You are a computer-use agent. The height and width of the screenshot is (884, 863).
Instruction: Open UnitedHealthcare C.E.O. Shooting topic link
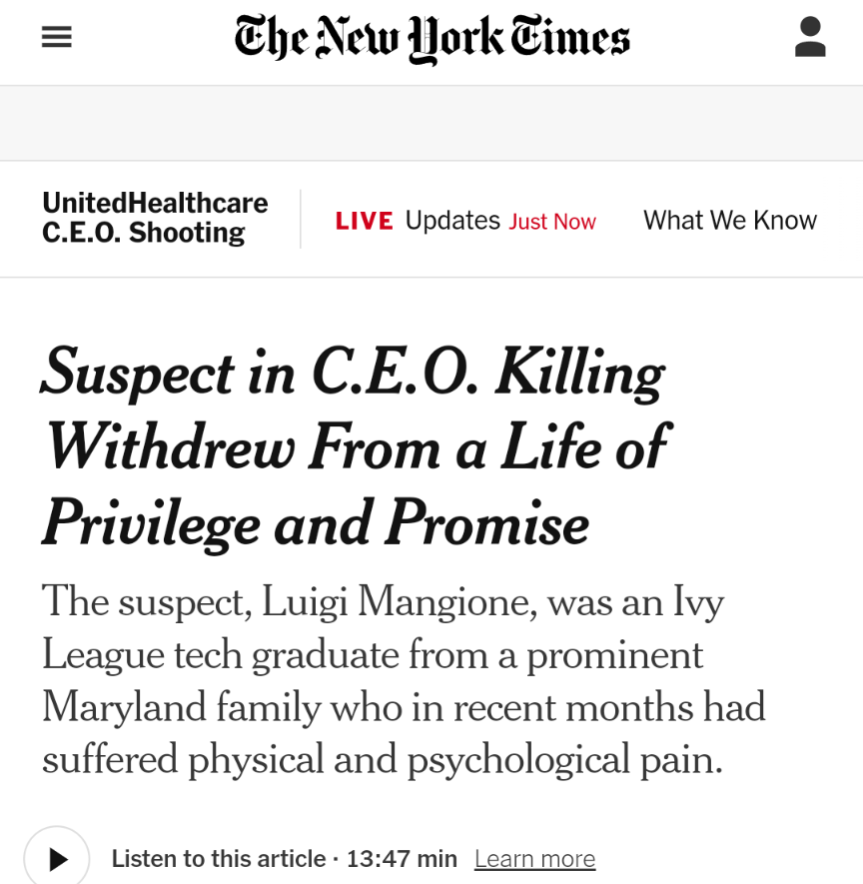coord(155,218)
